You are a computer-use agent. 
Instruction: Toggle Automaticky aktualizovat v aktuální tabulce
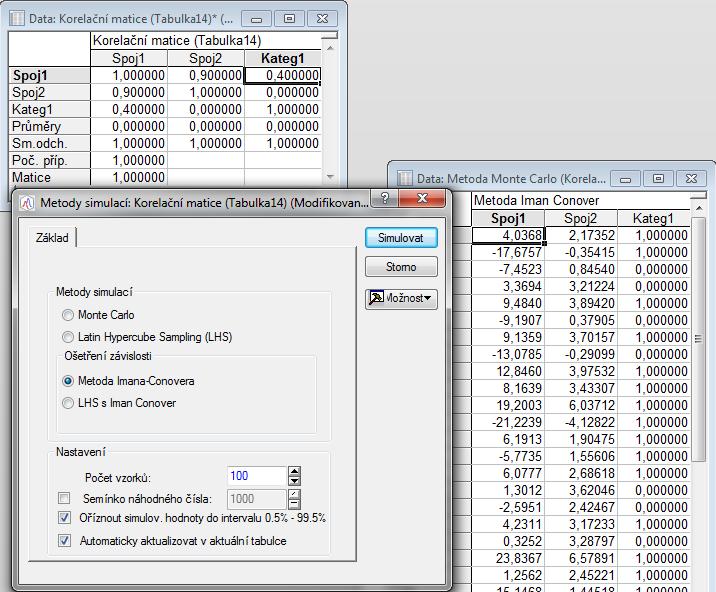[64, 541]
